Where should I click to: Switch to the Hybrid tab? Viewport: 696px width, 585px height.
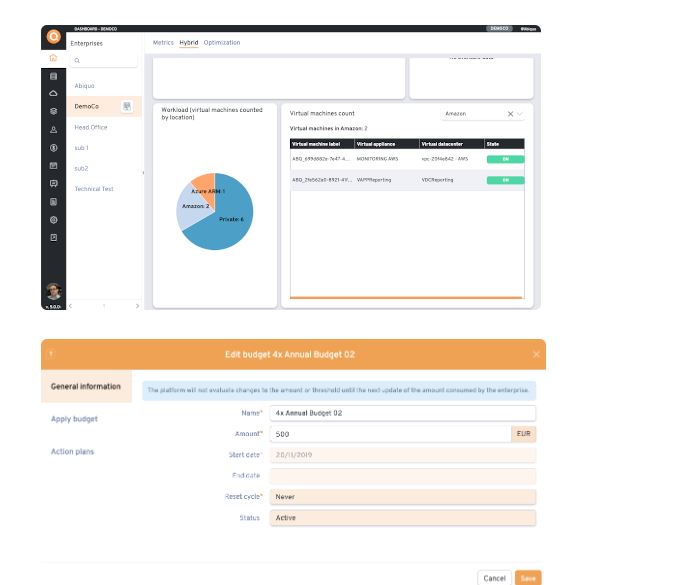coord(189,43)
